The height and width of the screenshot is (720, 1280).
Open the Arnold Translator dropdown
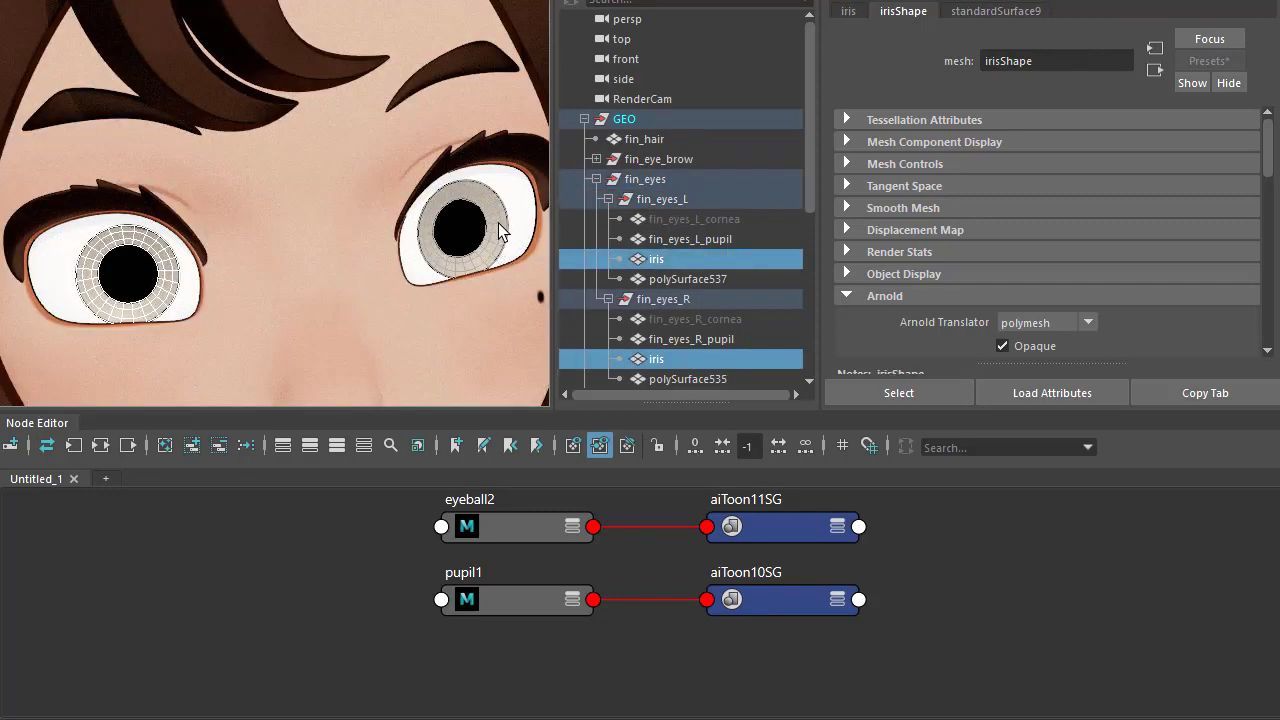coord(1088,322)
